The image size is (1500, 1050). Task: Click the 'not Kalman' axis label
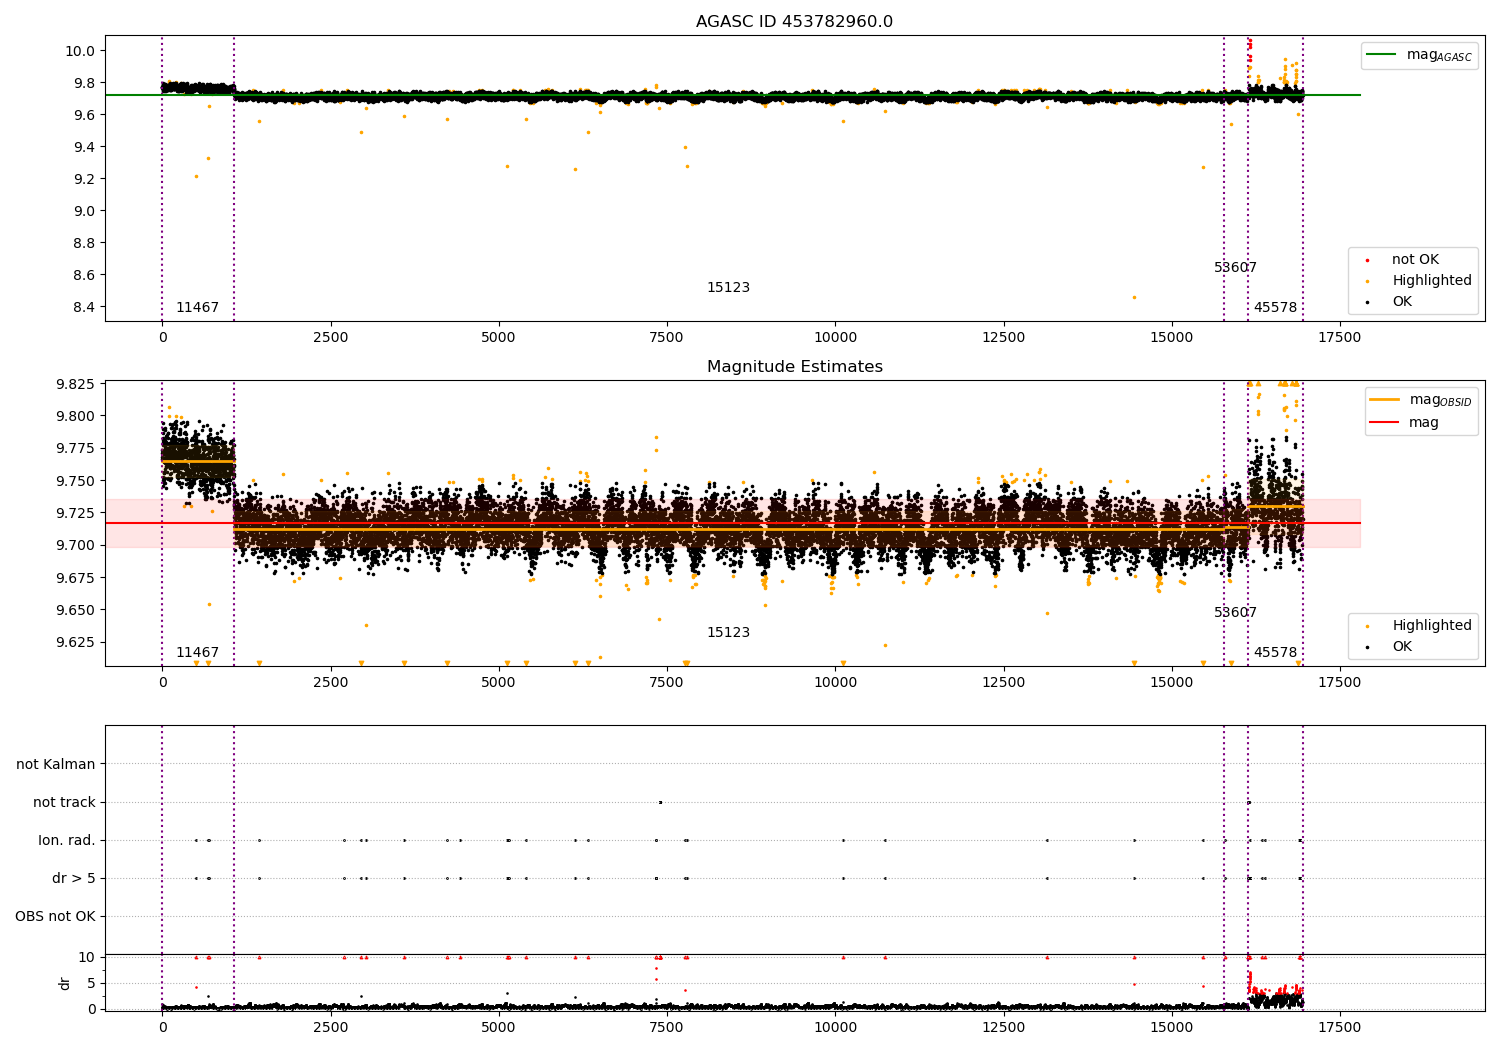tap(56, 765)
